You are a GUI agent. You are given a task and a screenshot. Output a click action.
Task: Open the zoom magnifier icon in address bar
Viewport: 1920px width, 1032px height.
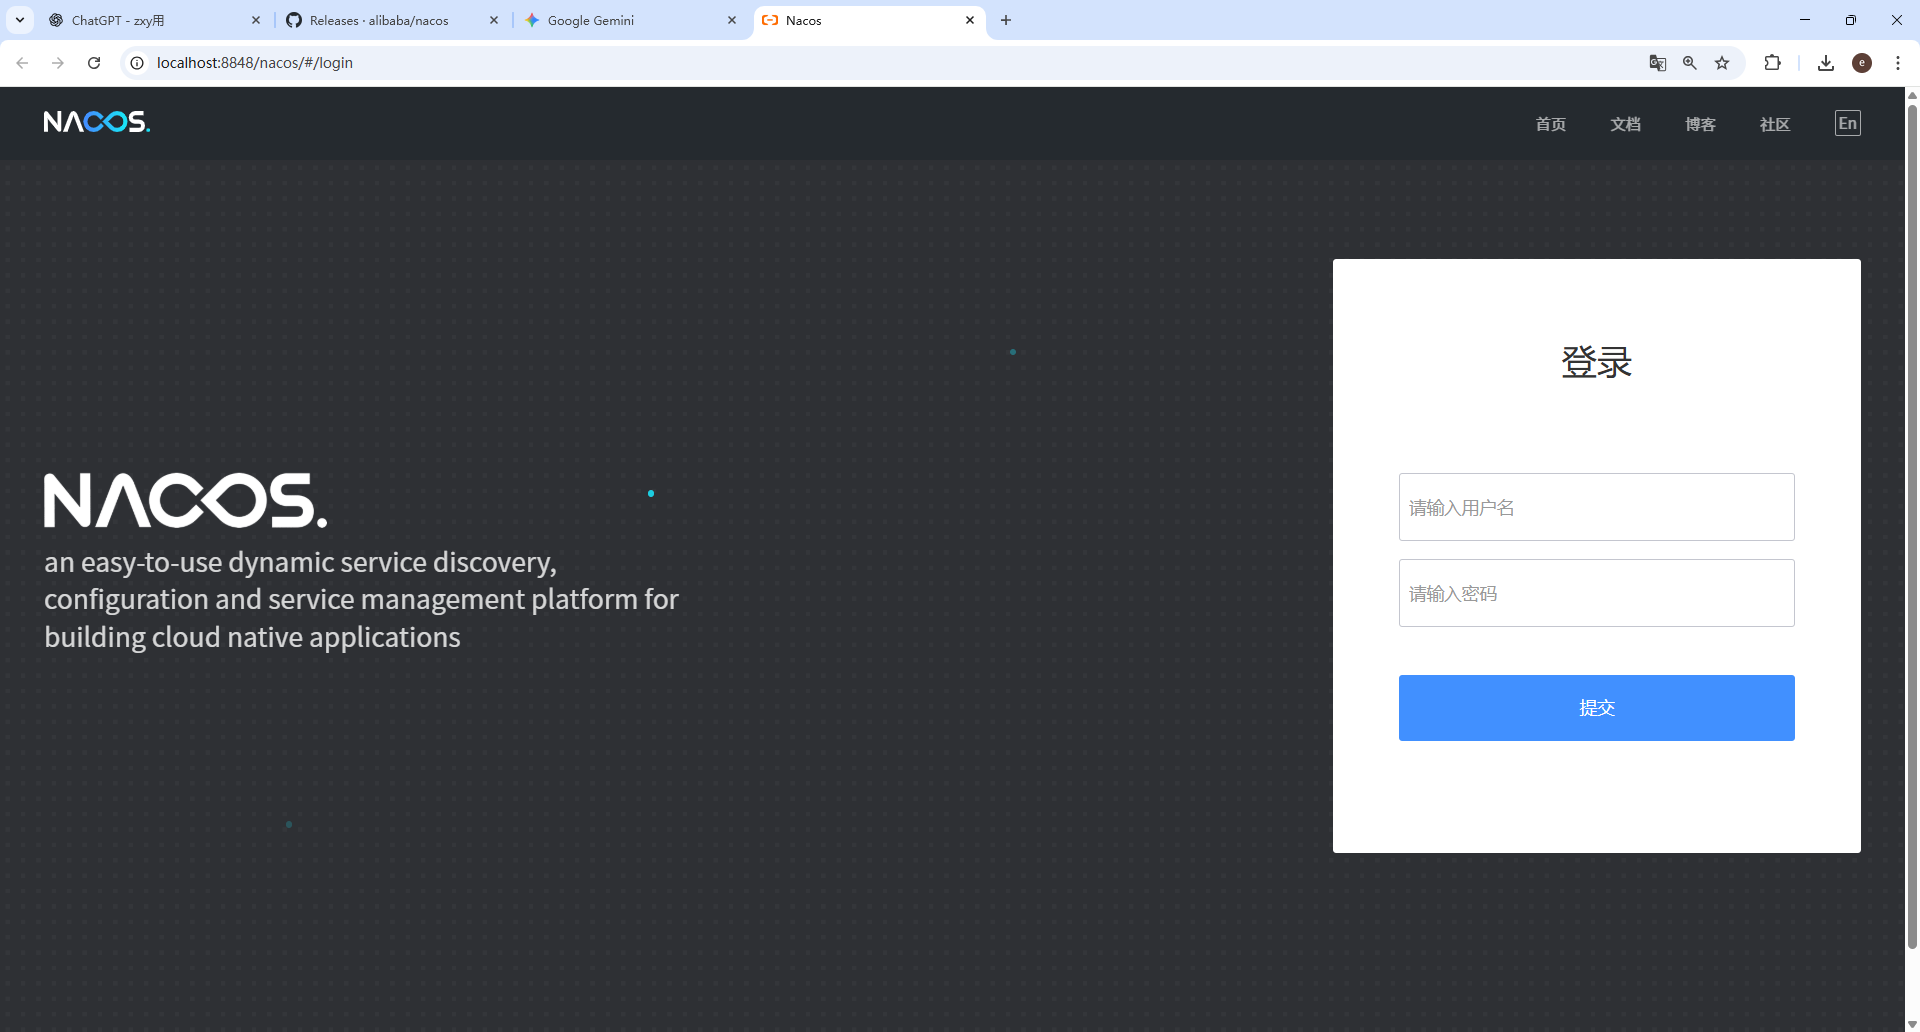point(1690,63)
